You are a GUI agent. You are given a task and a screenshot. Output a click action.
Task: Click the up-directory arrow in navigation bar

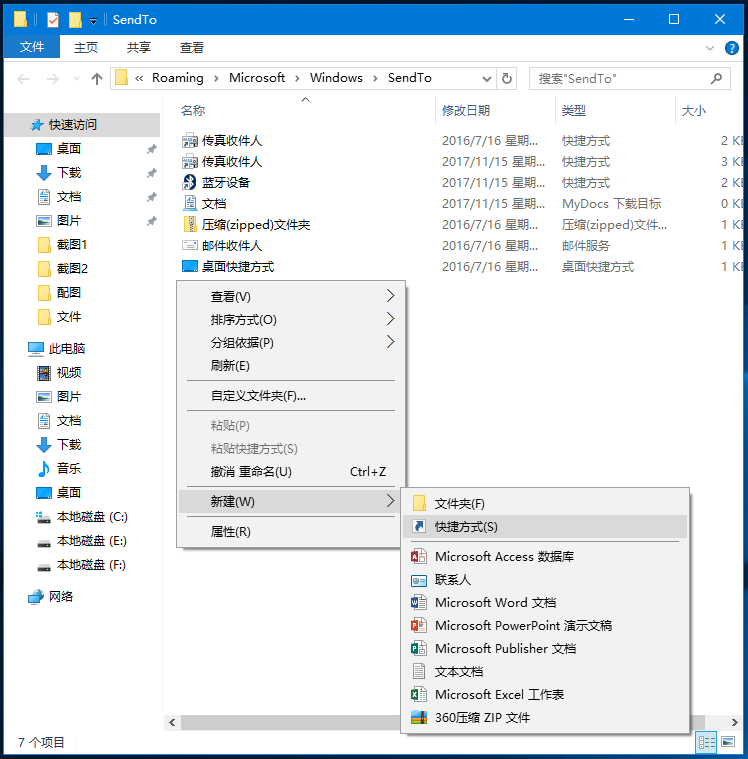(97, 78)
